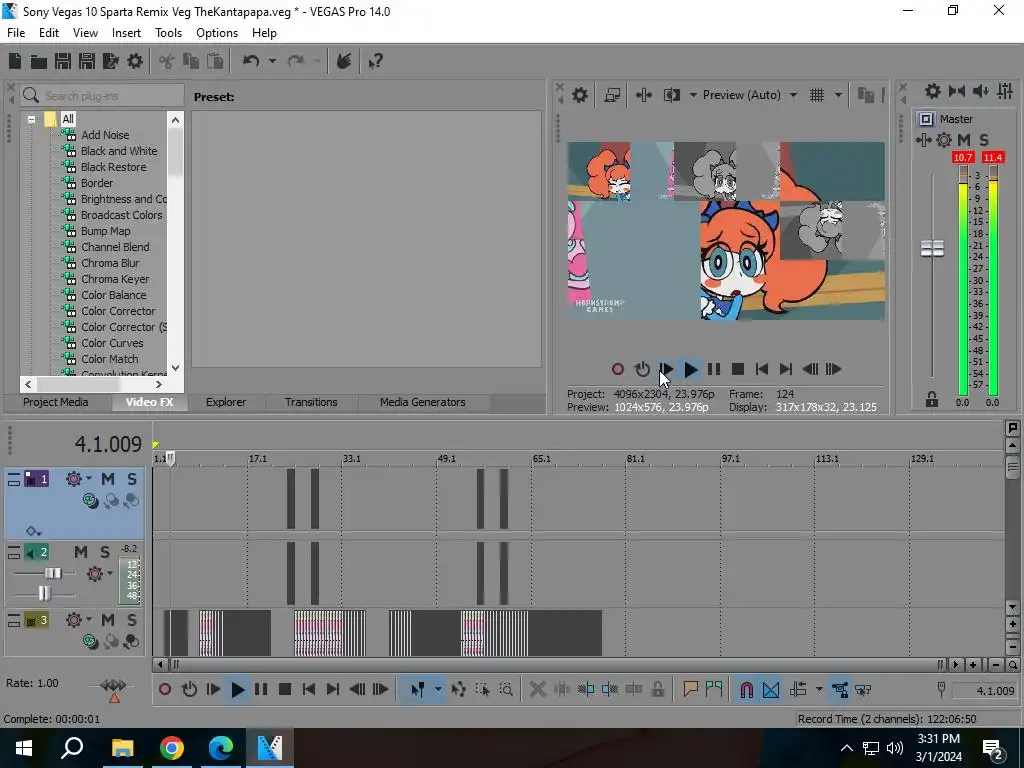Image resolution: width=1024 pixels, height=768 pixels.
Task: Open the Options menu
Action: (217, 33)
